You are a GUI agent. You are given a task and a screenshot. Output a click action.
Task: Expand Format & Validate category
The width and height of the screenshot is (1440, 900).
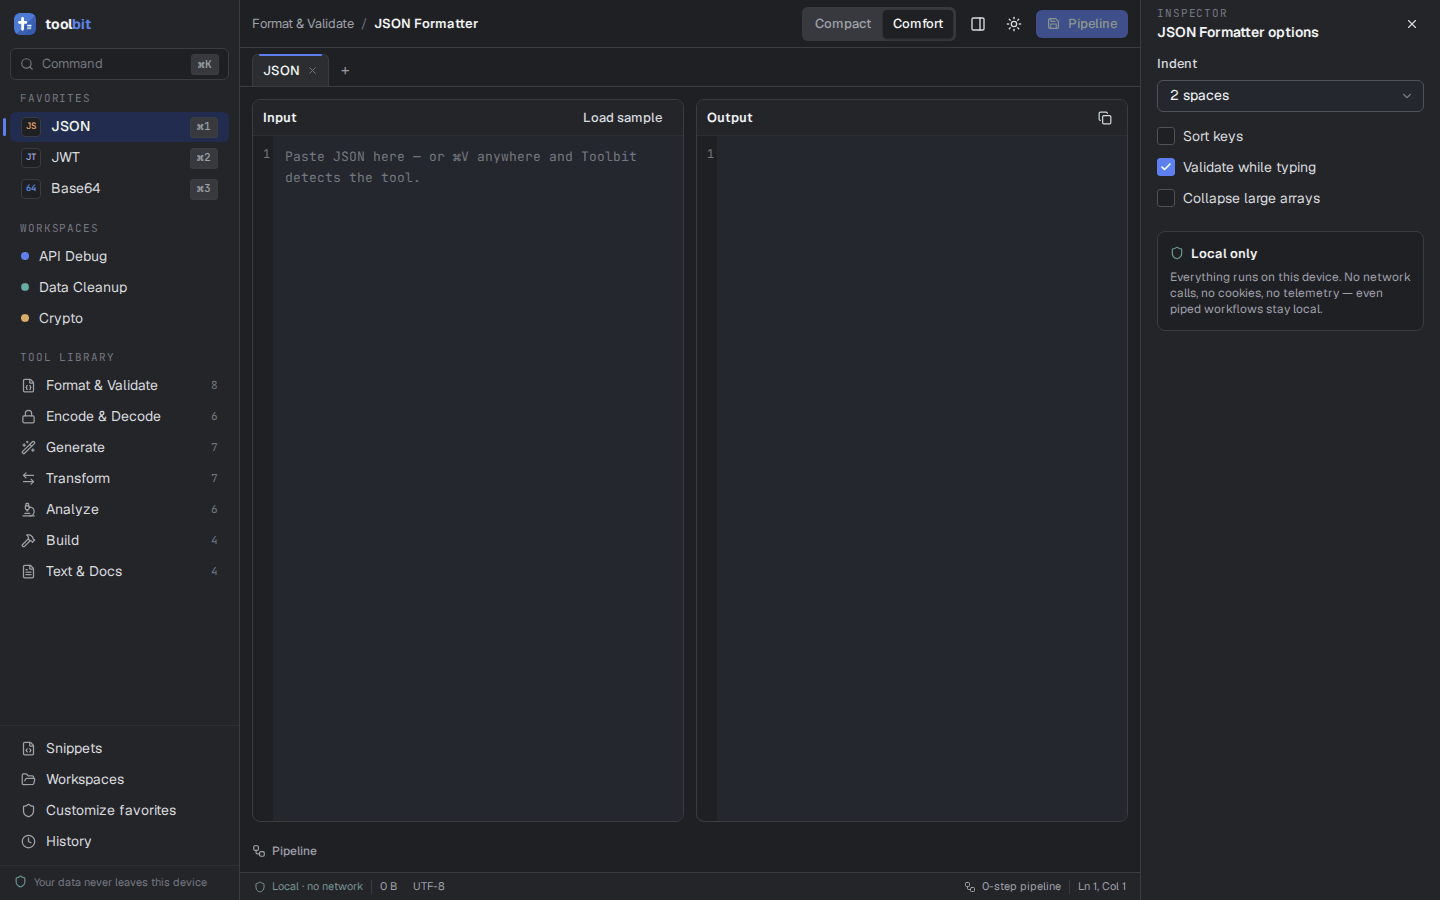point(120,385)
